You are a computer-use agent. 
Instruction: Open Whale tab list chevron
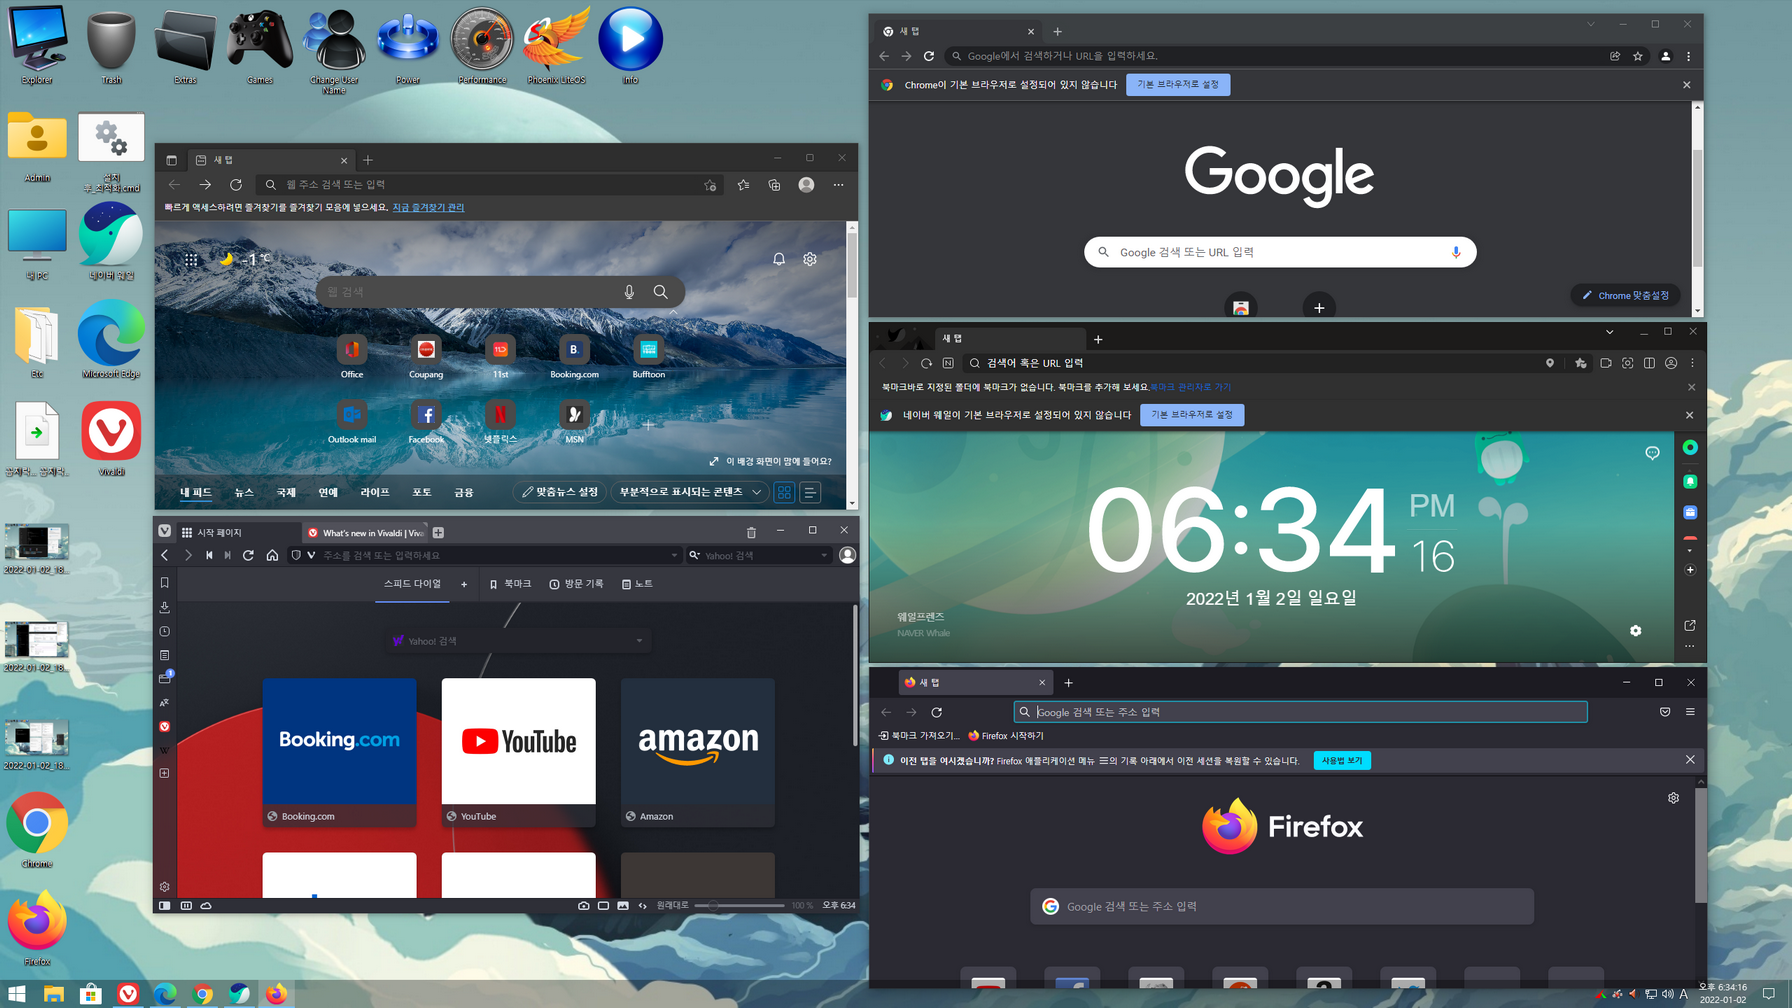pyautogui.click(x=1609, y=332)
